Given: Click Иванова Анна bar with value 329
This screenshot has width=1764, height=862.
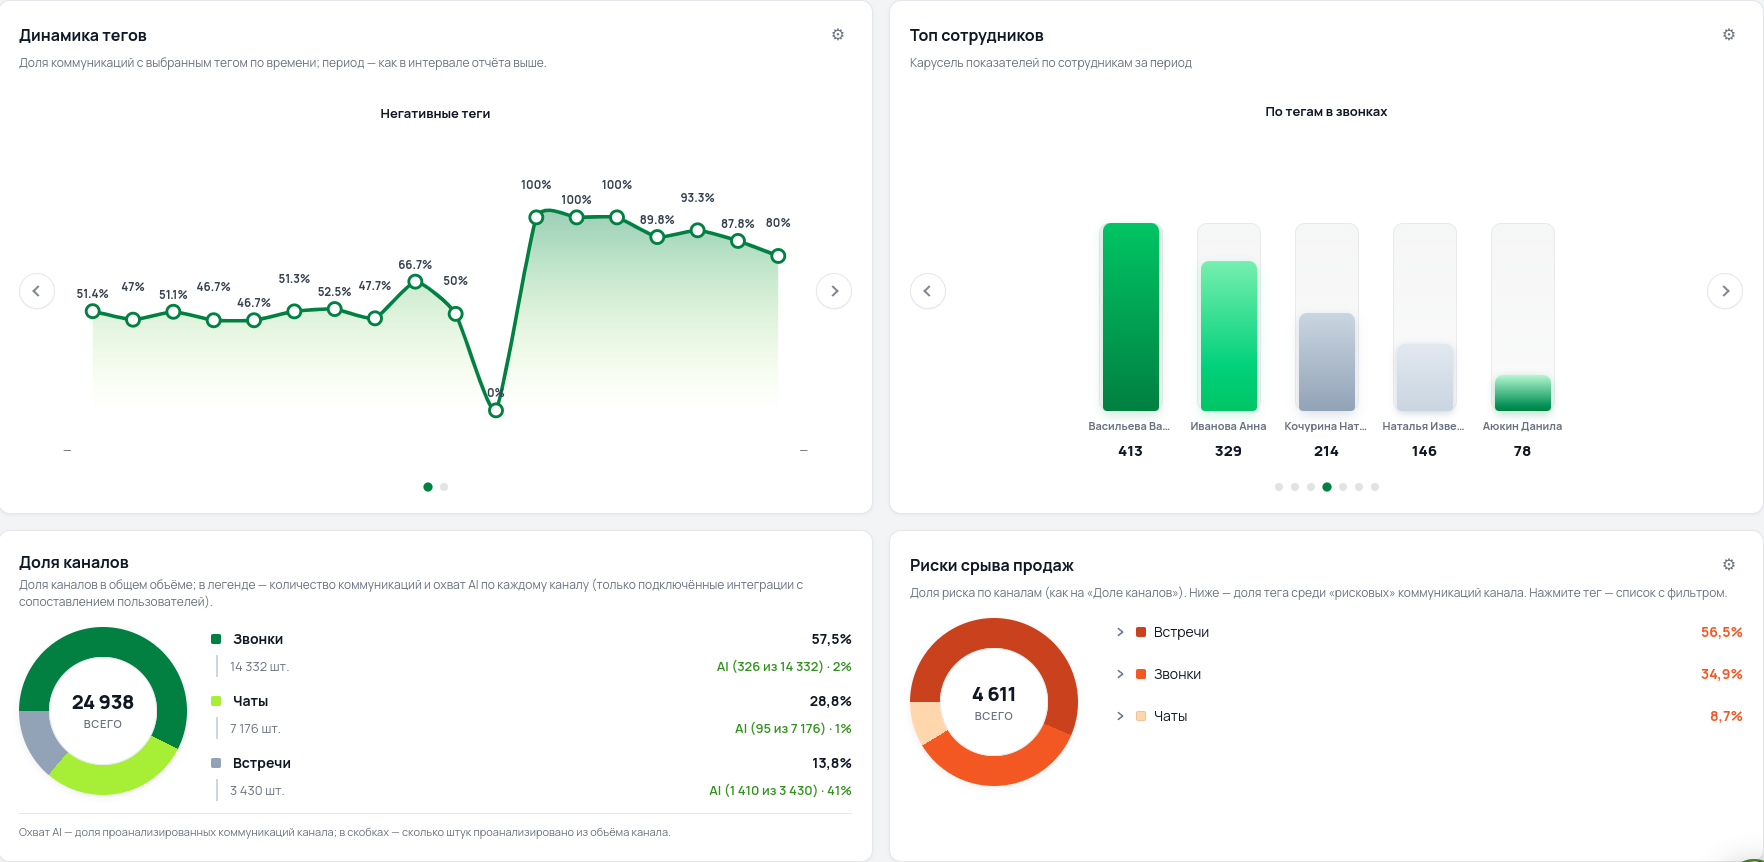Looking at the screenshot, I should (1229, 336).
